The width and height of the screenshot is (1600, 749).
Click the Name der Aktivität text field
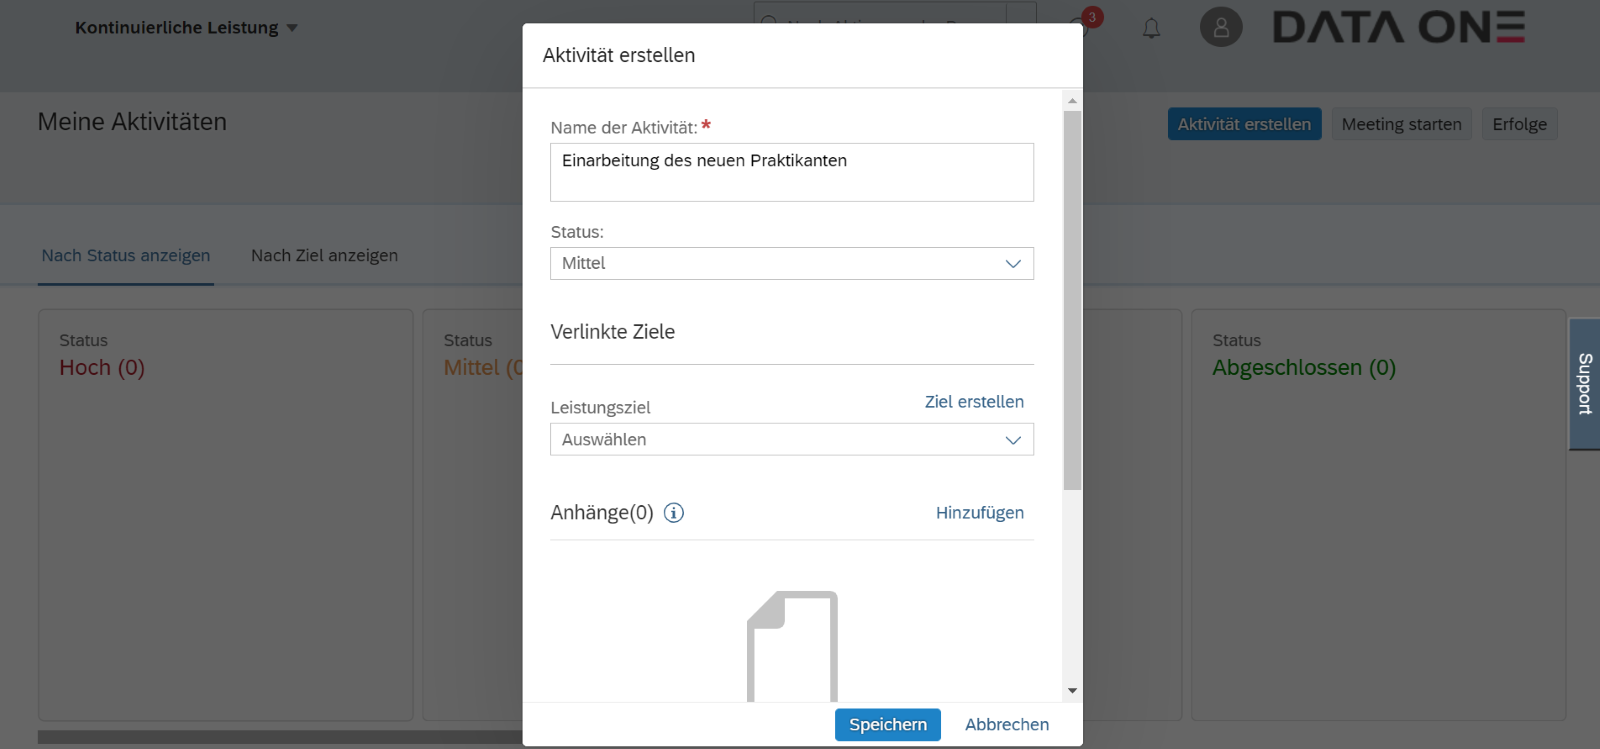click(x=791, y=172)
